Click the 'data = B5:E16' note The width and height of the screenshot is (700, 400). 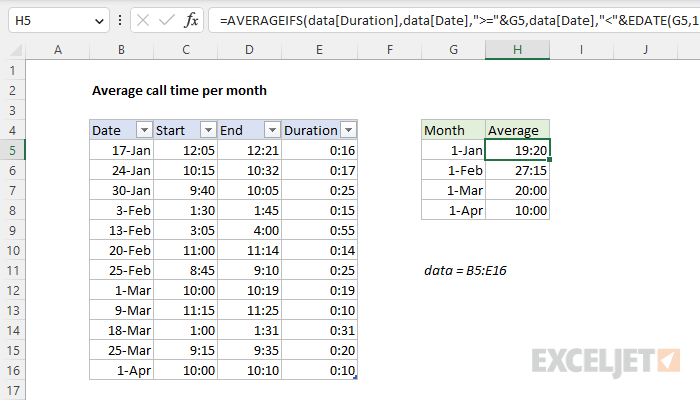[465, 270]
